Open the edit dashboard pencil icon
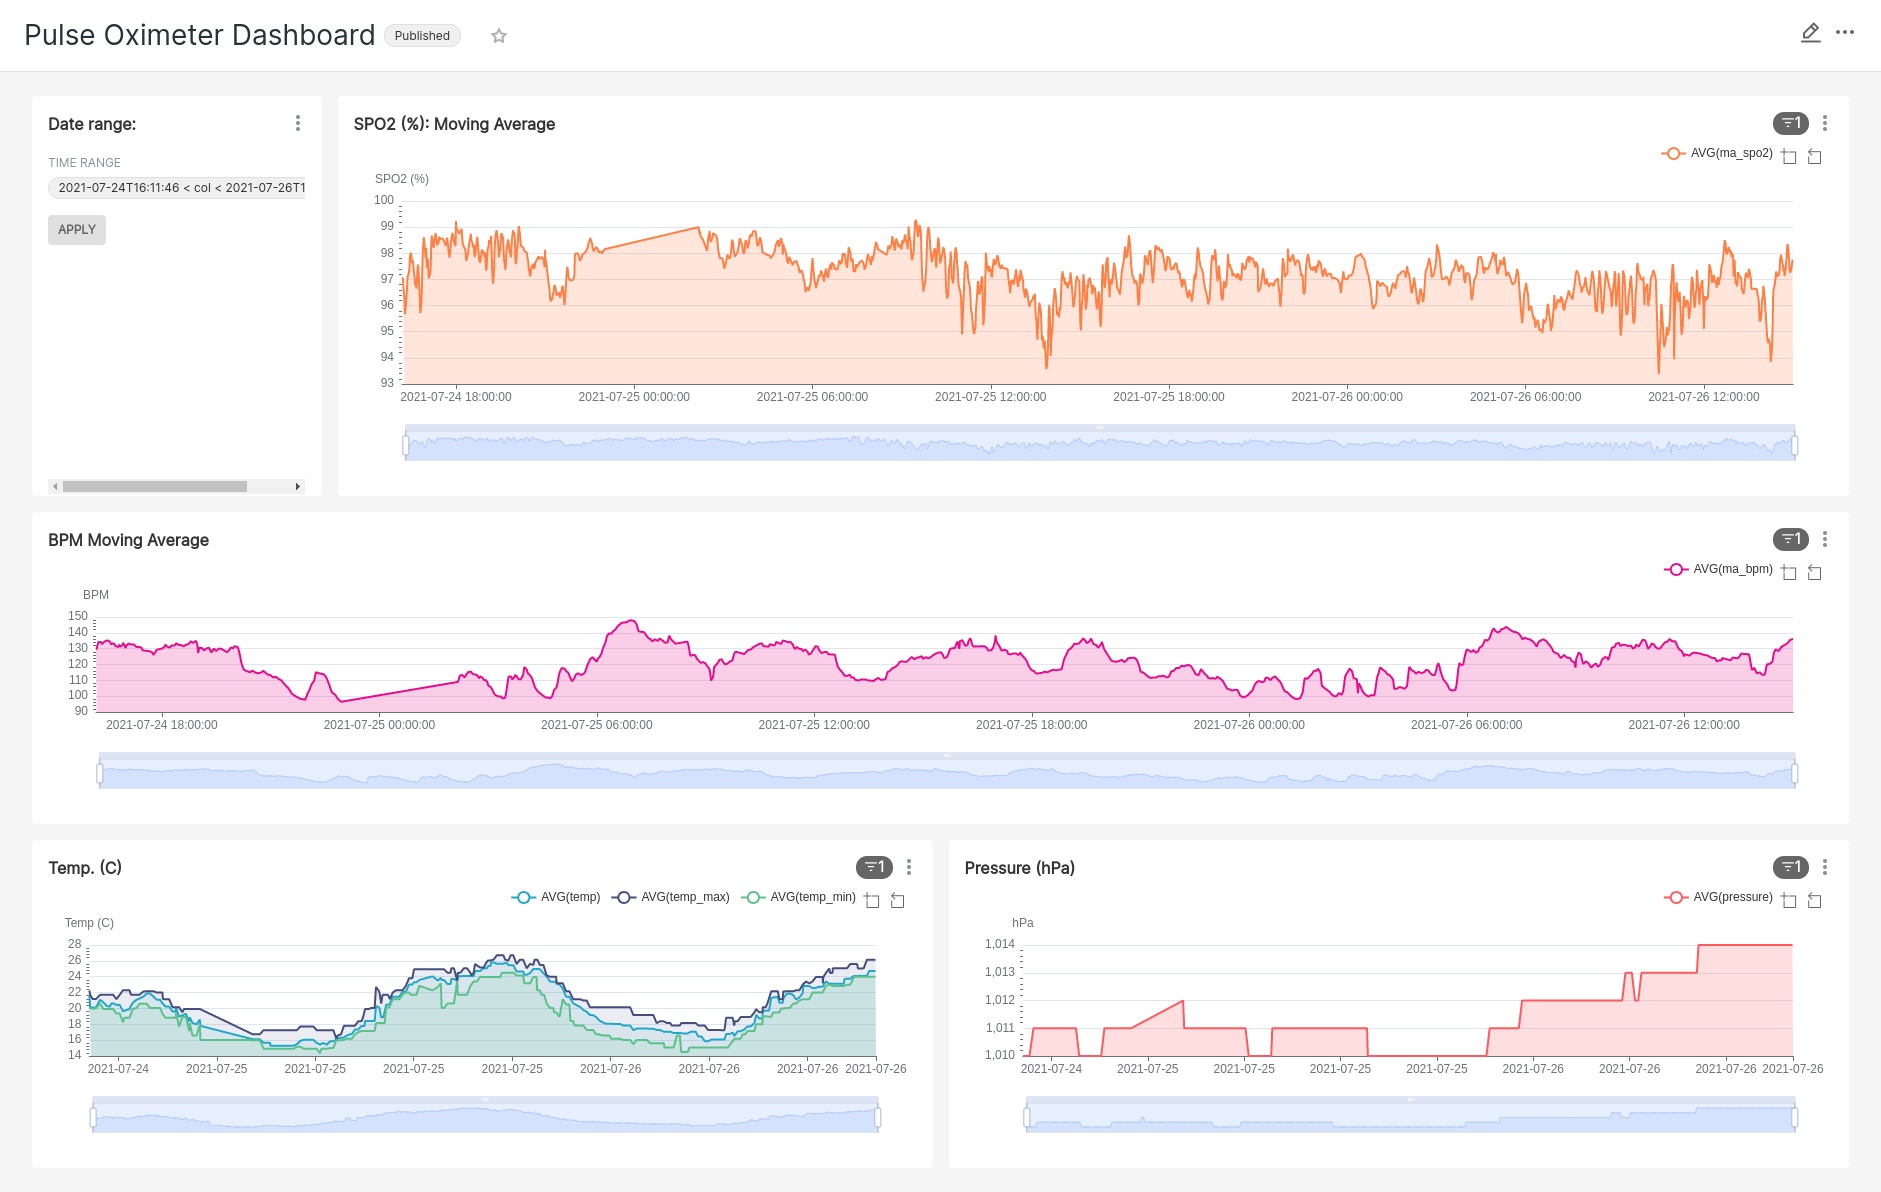Viewport: 1881px width, 1192px height. pos(1810,33)
